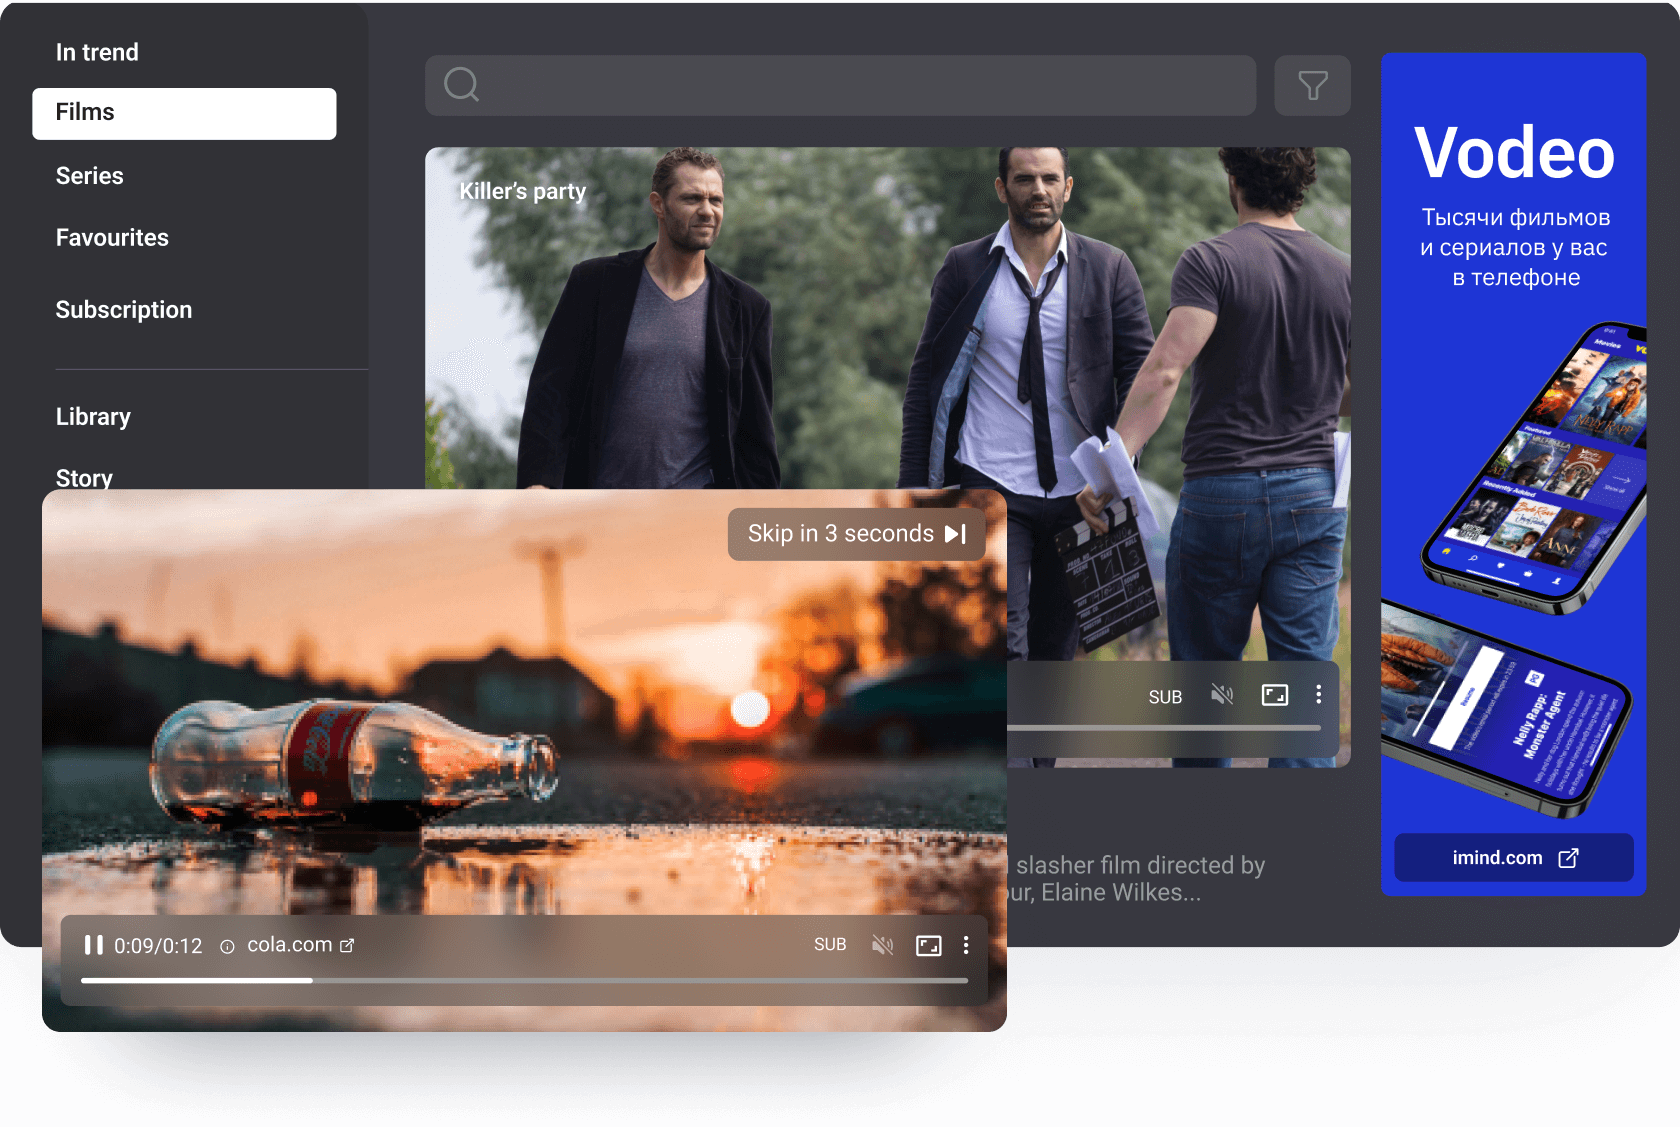Enable picture-in-picture on the ad player
The height and width of the screenshot is (1127, 1680).
[929, 944]
